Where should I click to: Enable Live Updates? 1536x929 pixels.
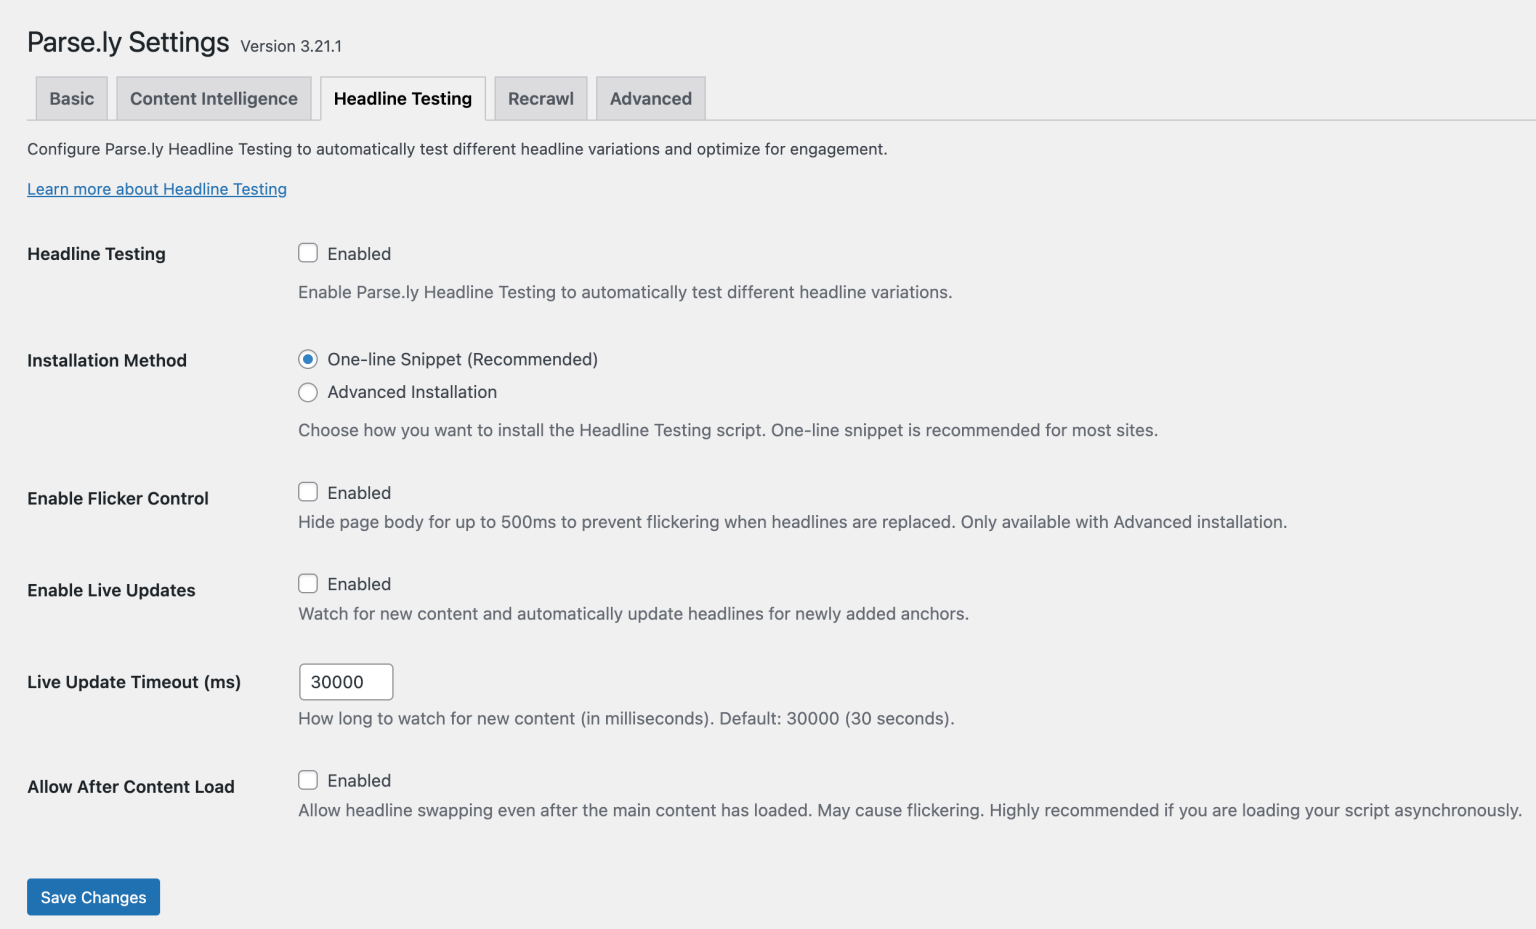tap(308, 583)
